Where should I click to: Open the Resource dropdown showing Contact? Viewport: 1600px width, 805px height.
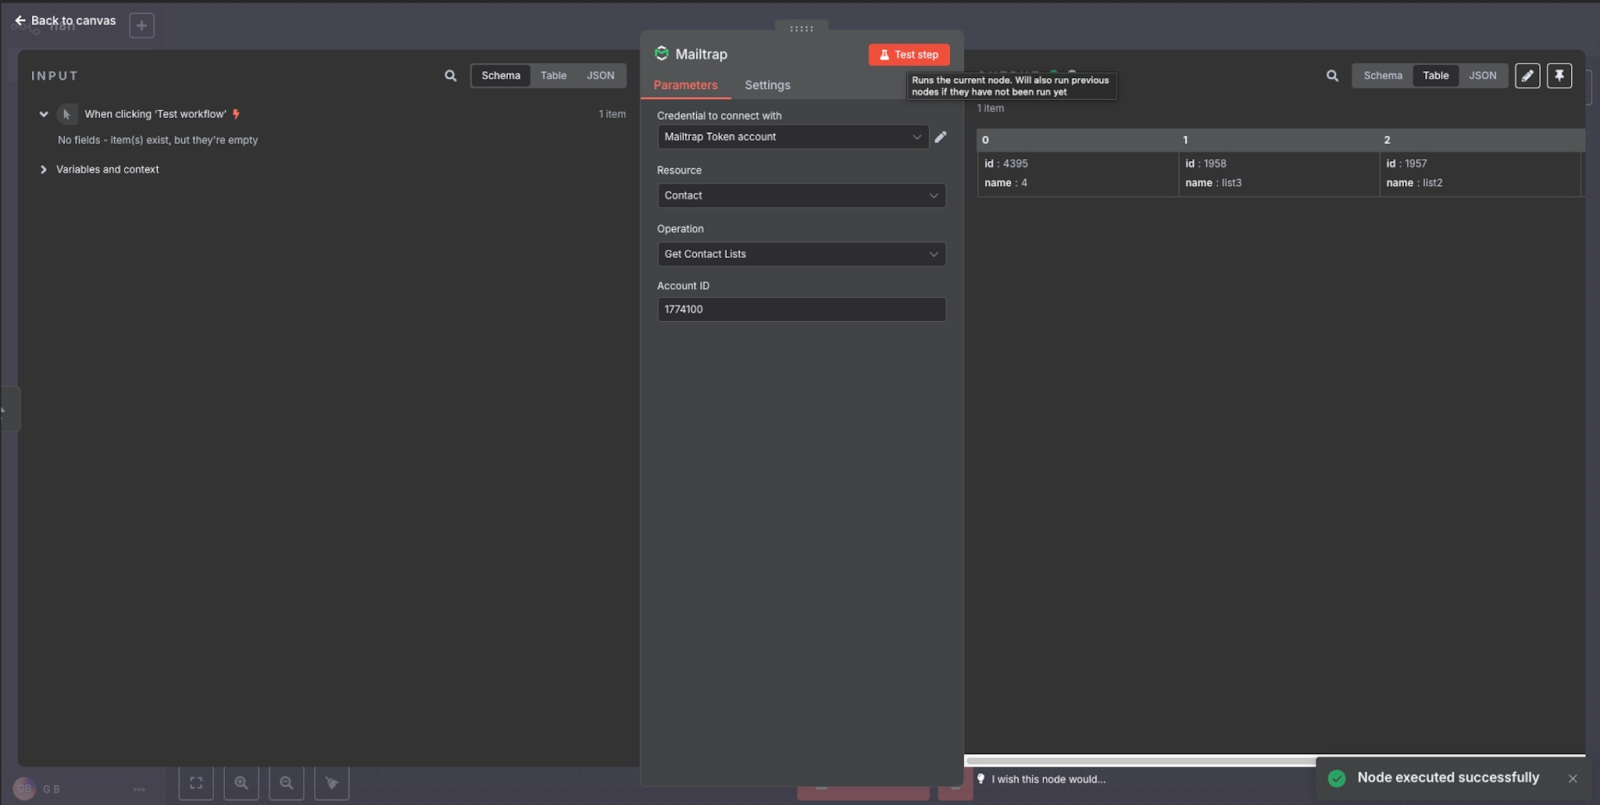(x=801, y=196)
